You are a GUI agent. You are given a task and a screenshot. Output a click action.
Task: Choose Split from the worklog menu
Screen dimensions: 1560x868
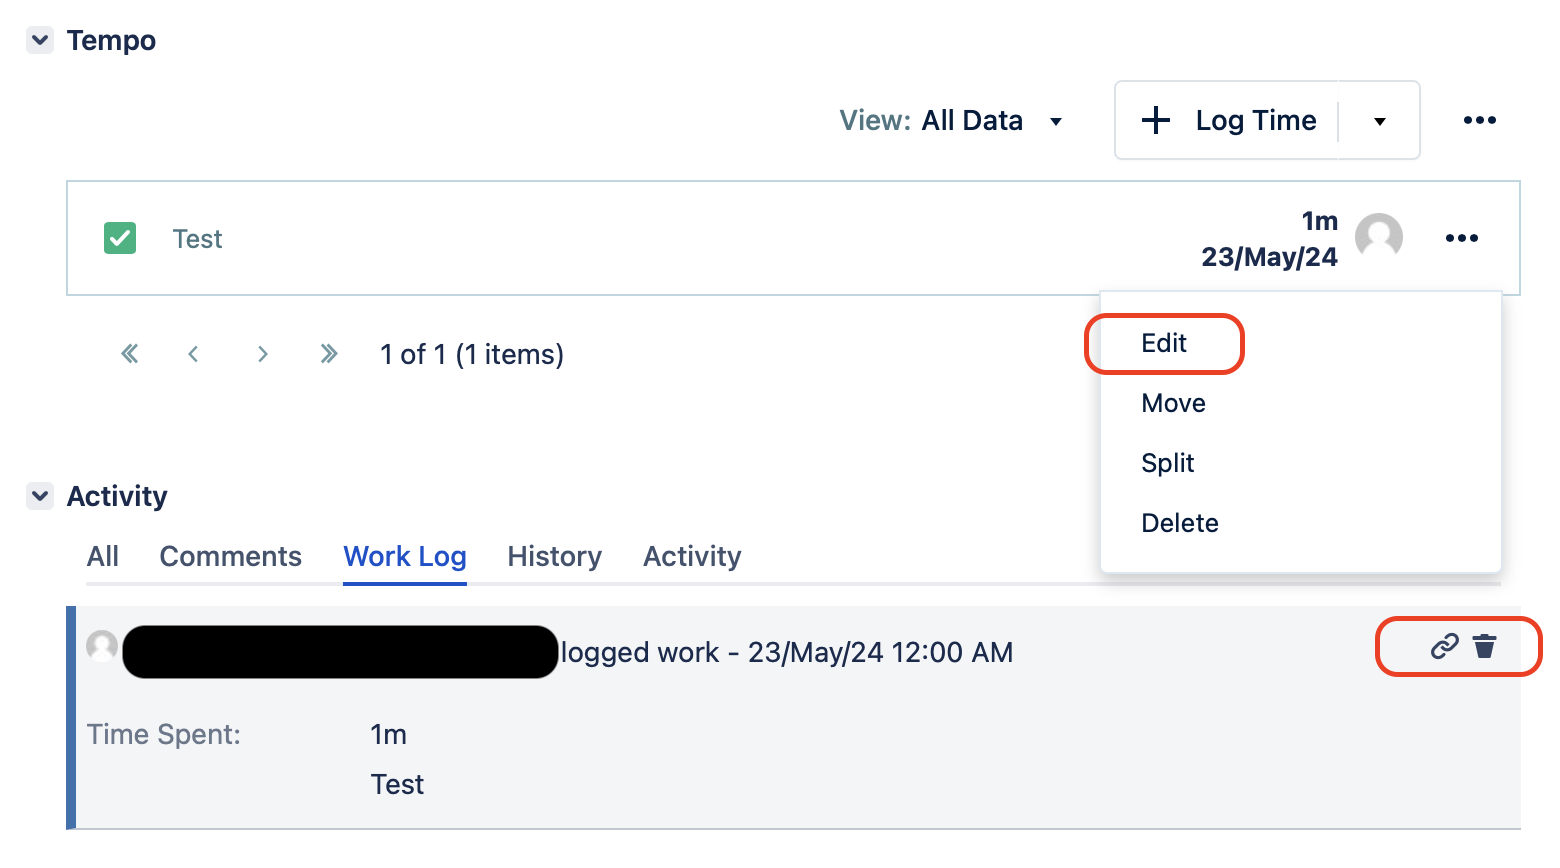pos(1167,463)
